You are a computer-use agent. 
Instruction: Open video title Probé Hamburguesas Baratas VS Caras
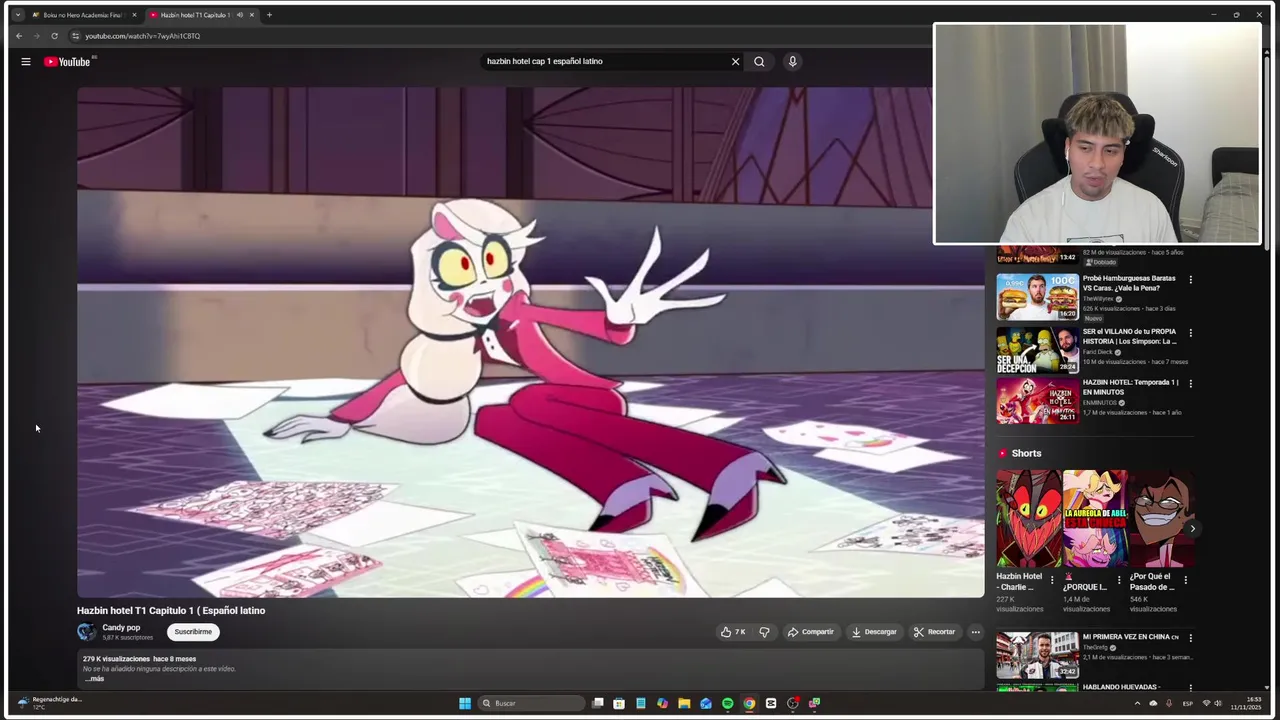(x=1129, y=283)
